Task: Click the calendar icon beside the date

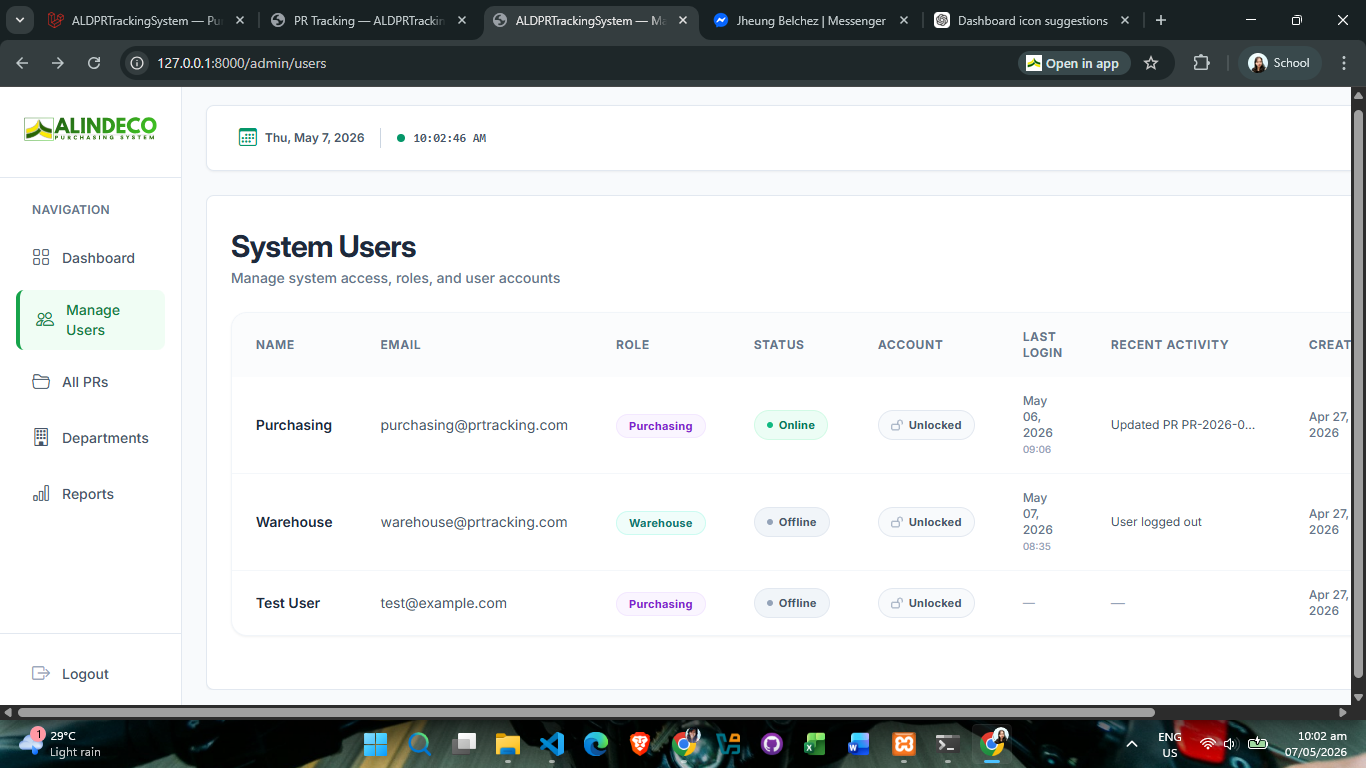Action: pos(247,137)
